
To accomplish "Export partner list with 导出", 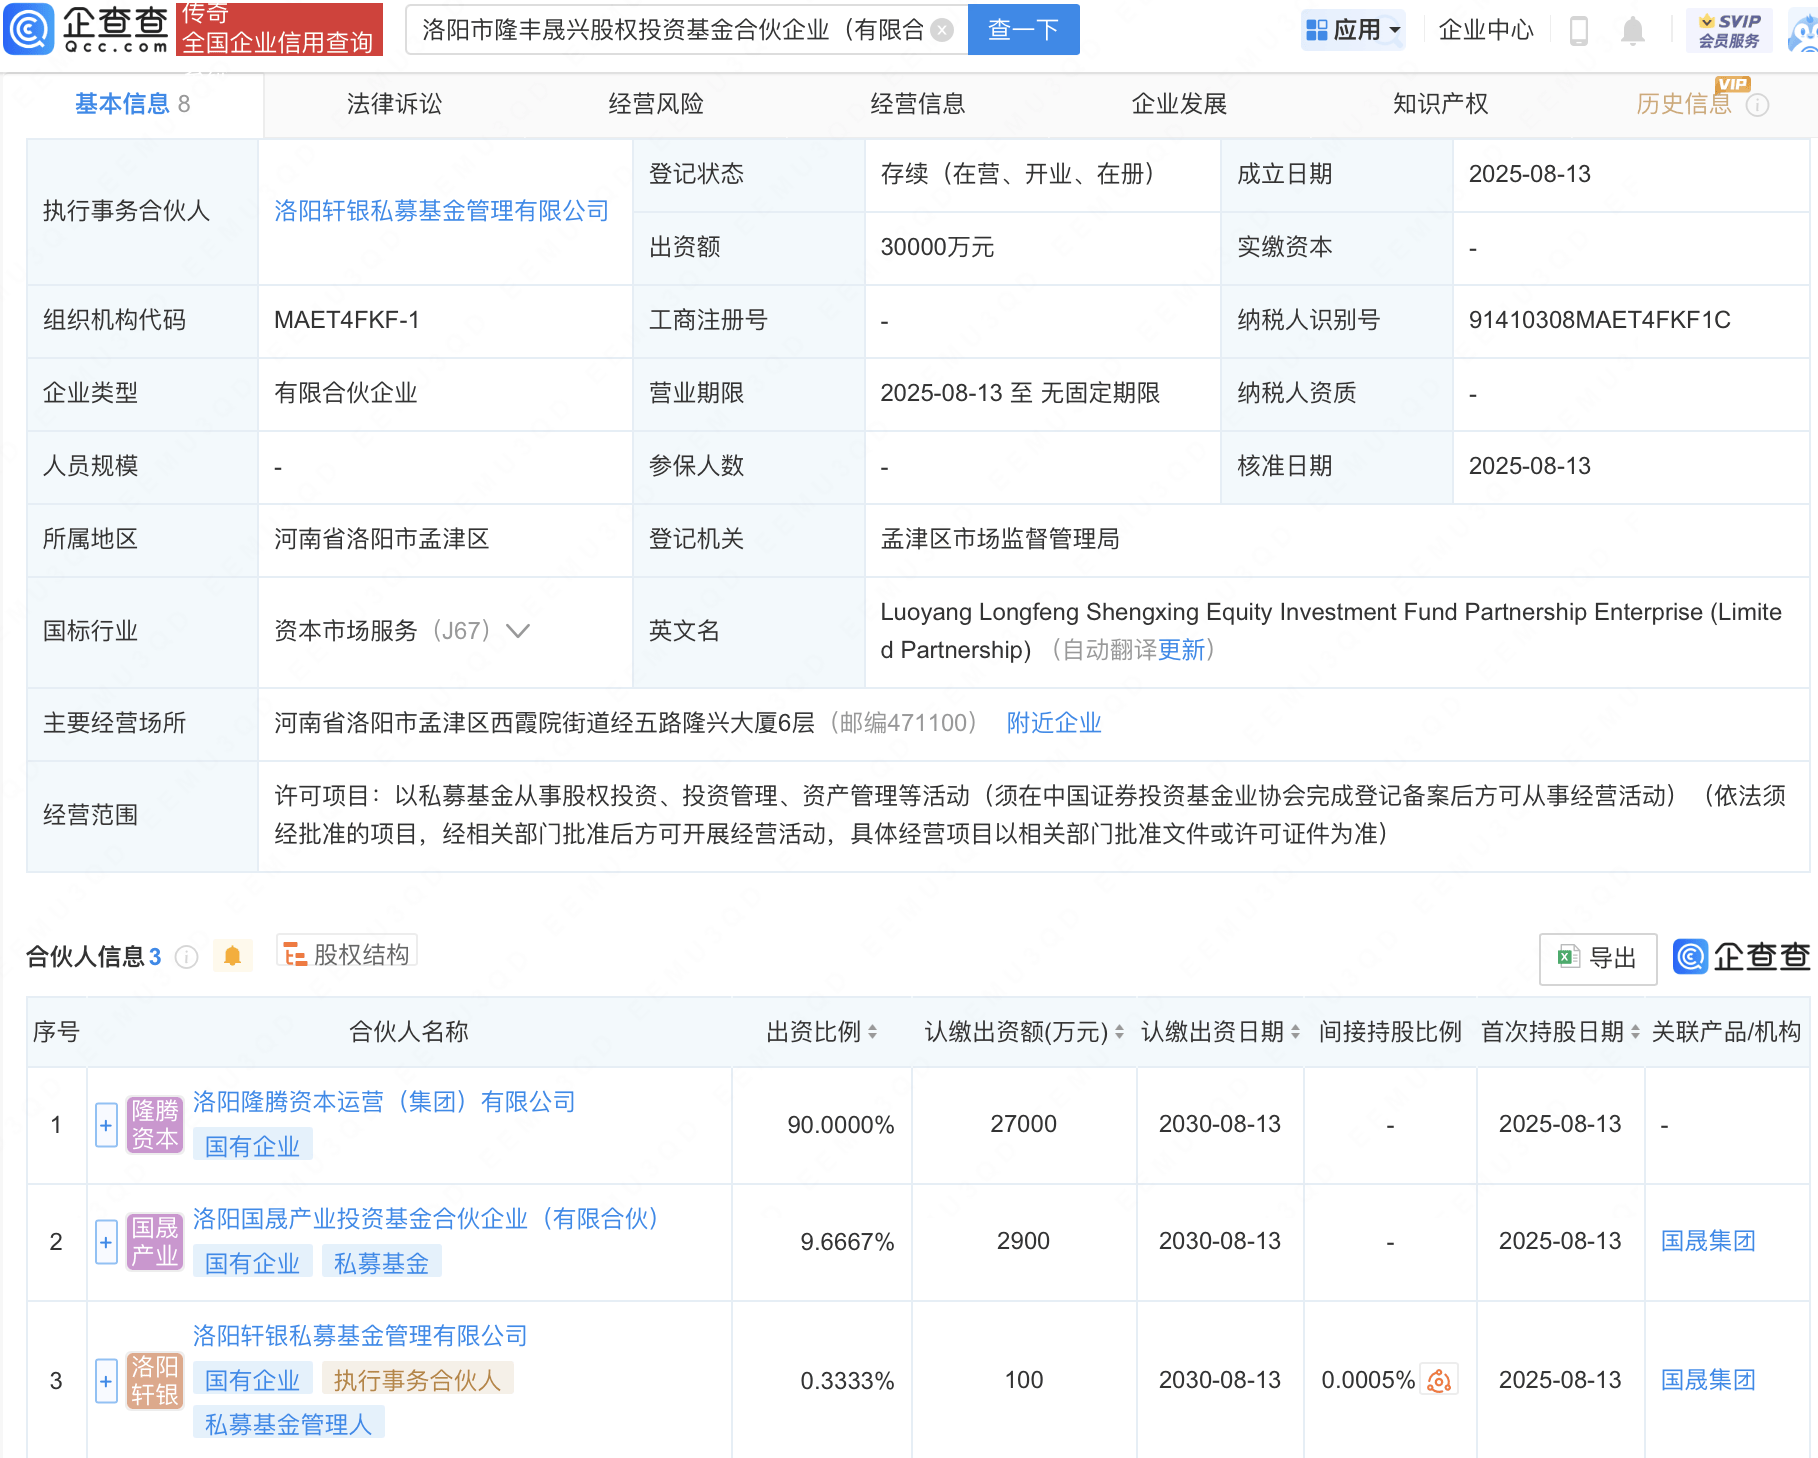I will click(x=1598, y=958).
